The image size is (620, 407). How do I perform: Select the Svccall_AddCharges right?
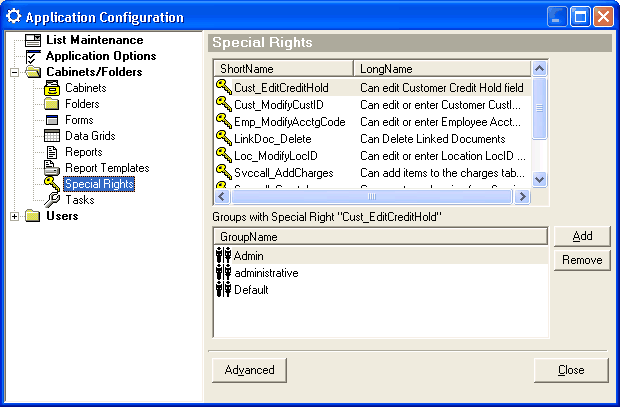tap(284, 173)
